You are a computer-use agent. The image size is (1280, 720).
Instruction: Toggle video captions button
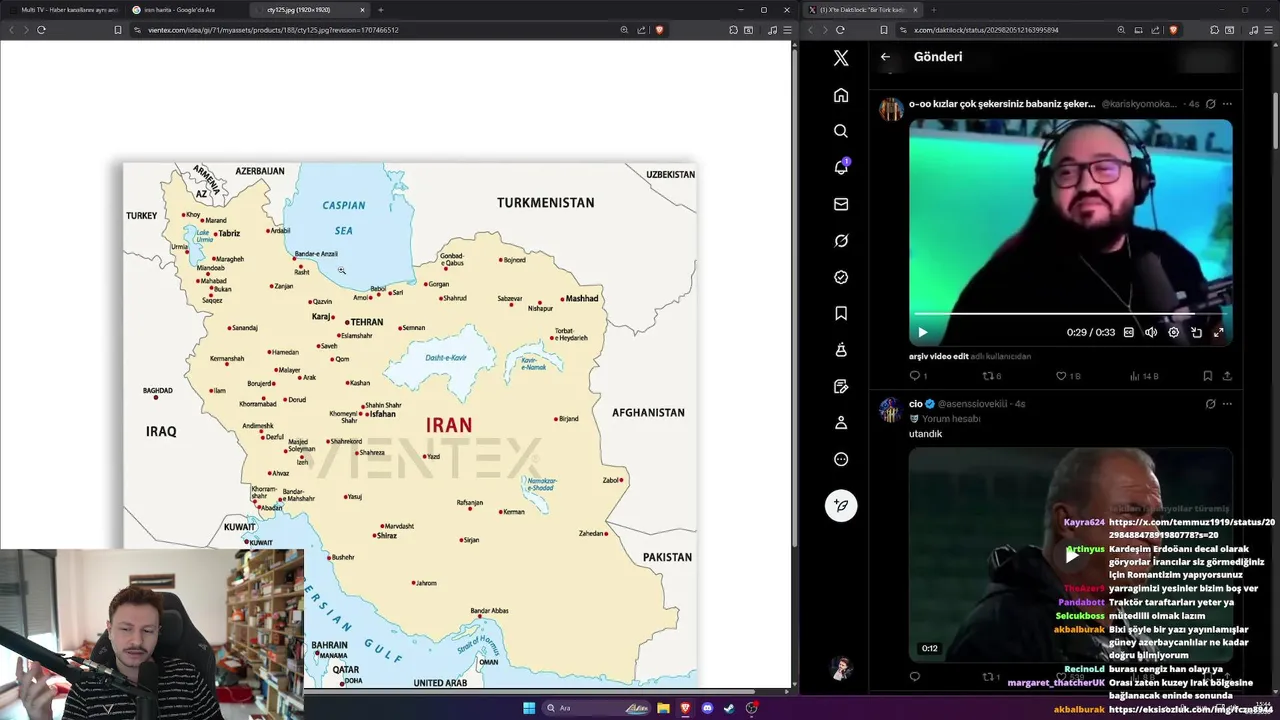pyautogui.click(x=1129, y=332)
